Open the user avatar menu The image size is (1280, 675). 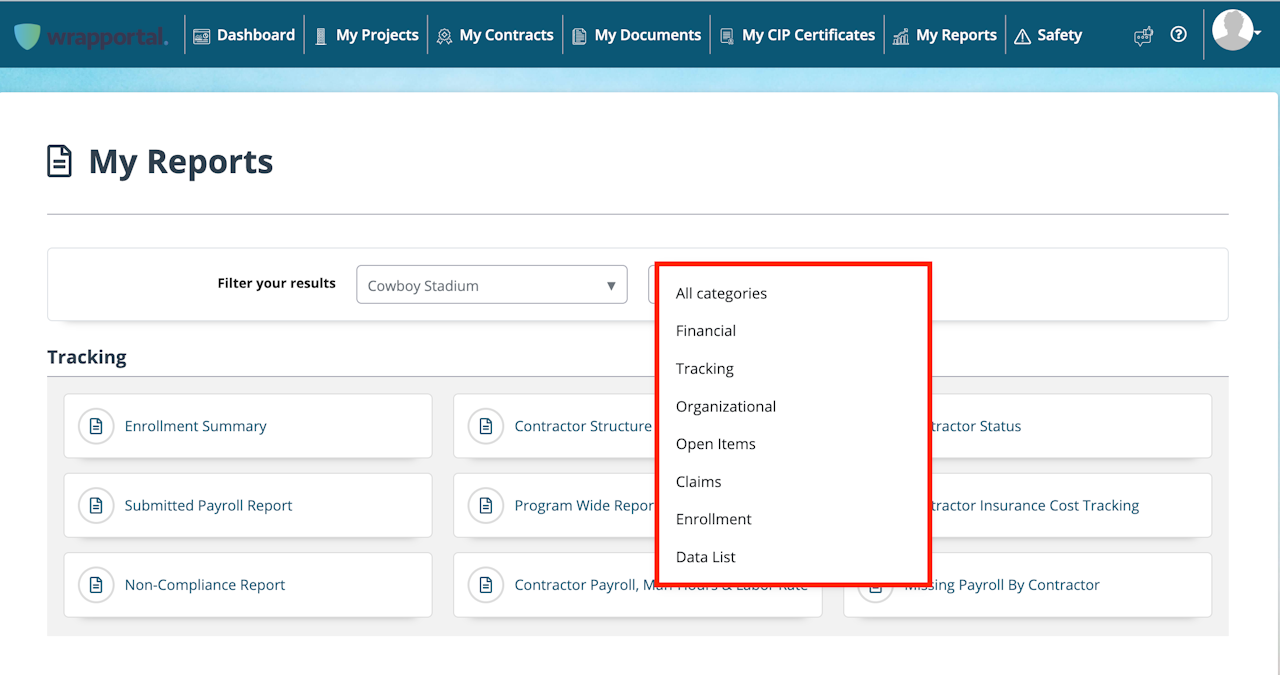click(x=1233, y=30)
